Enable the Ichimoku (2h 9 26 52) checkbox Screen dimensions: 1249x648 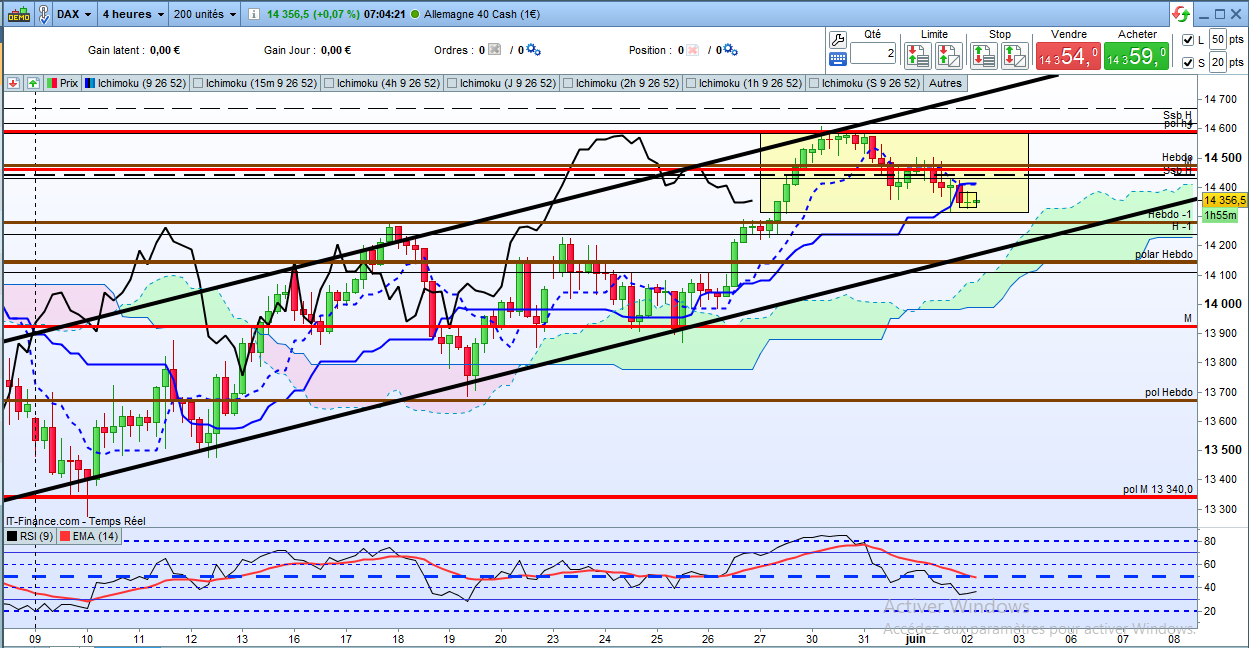click(567, 84)
